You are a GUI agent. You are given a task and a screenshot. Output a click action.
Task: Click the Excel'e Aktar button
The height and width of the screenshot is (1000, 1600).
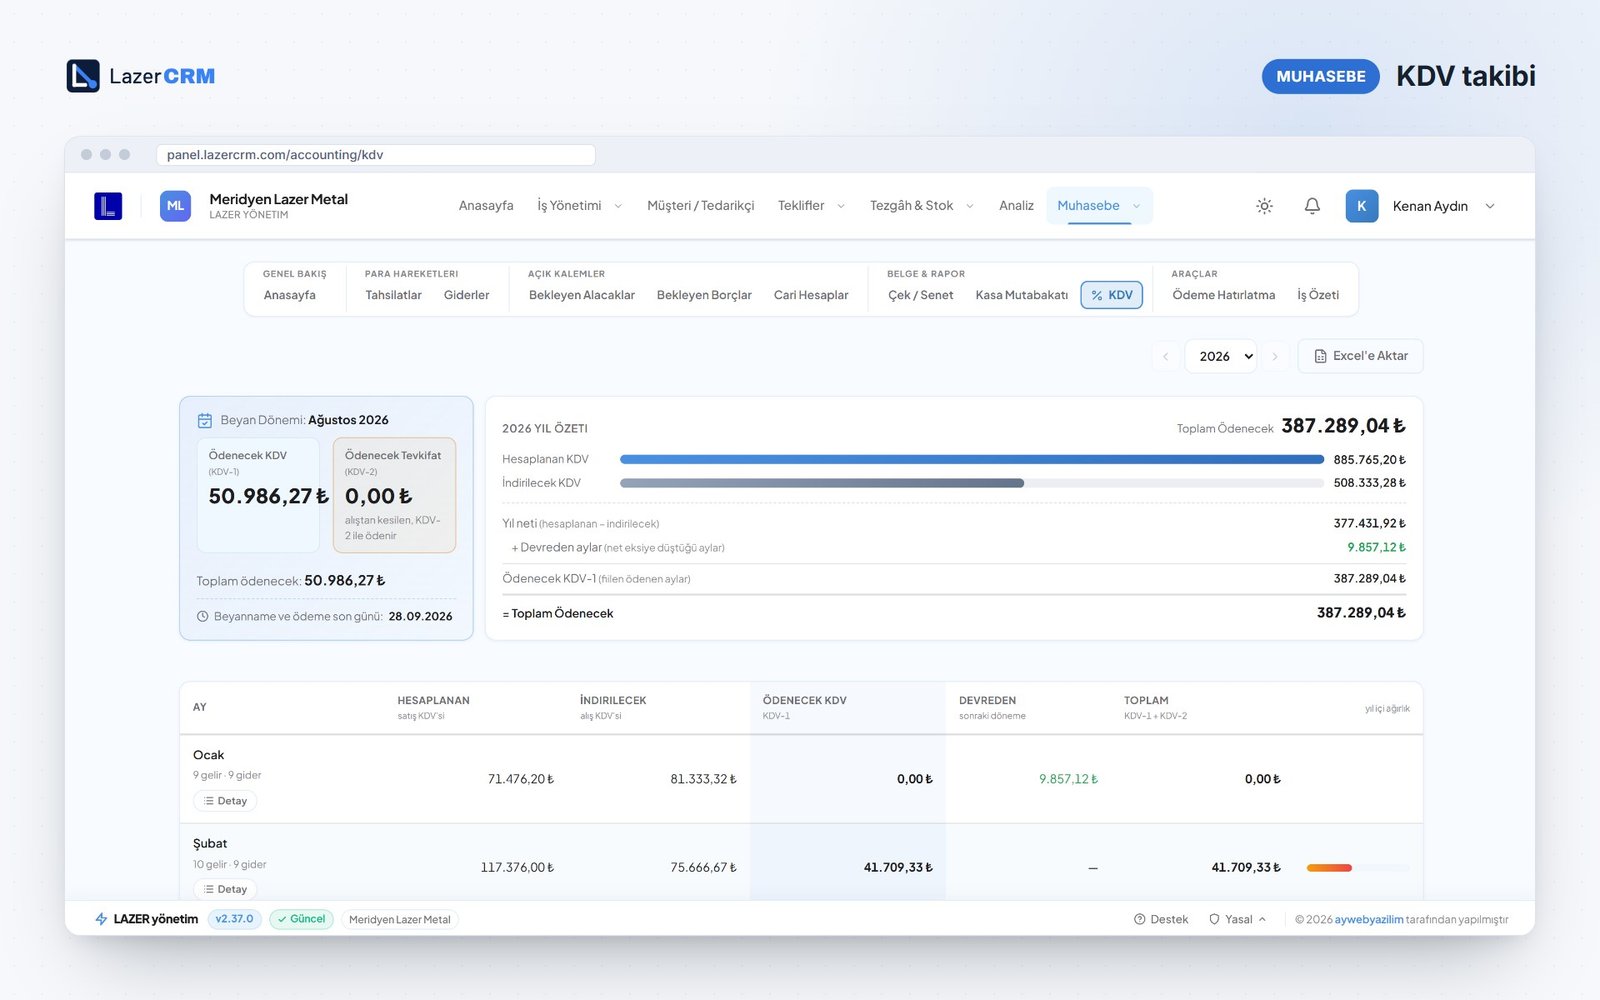tap(1360, 356)
